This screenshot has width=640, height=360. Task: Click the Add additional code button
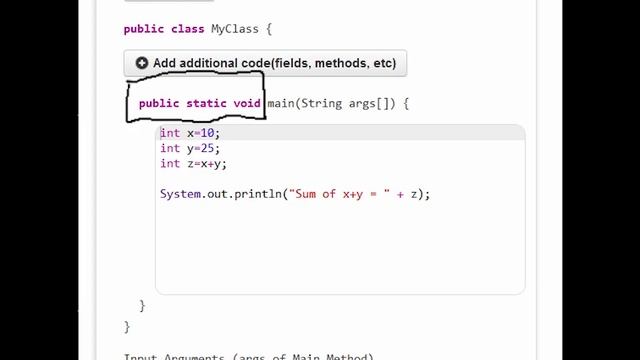[265, 63]
